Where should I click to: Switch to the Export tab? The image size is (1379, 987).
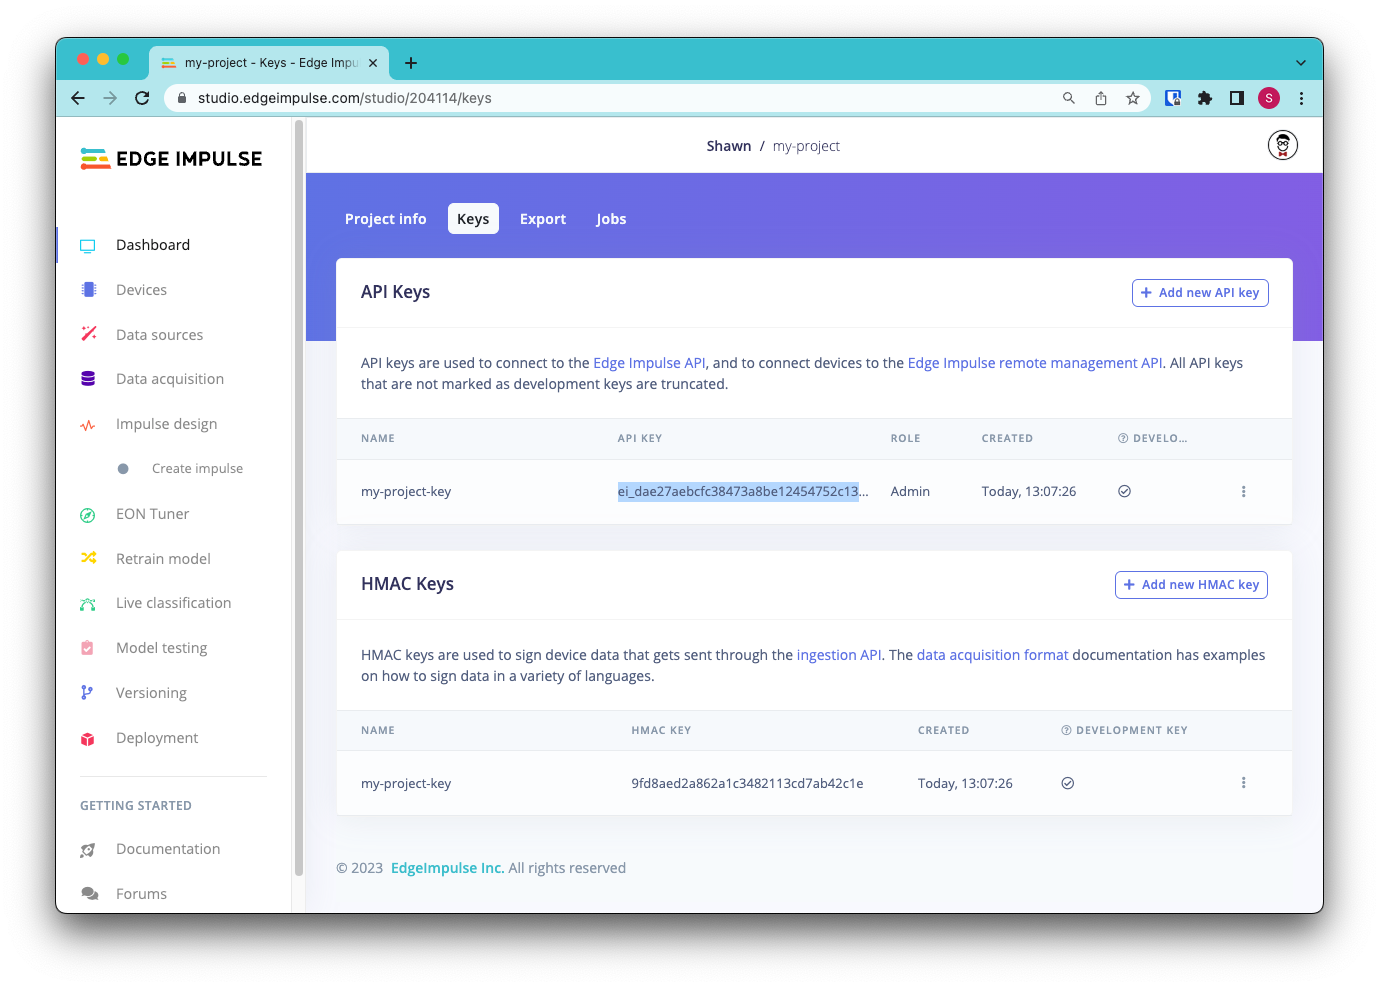[x=543, y=219]
